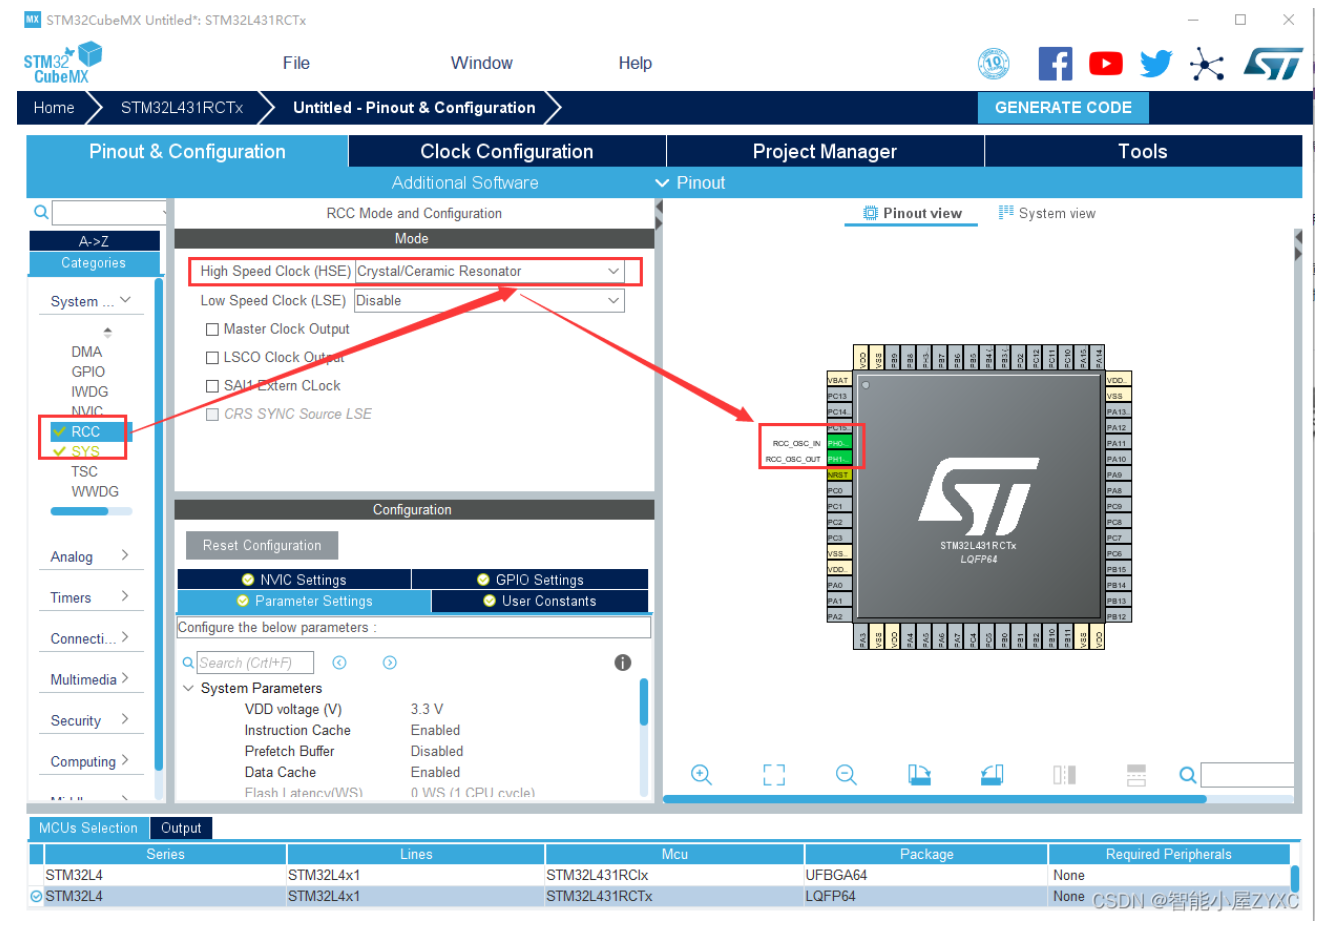
Task: Click the ST community network icon
Action: tap(1207, 65)
